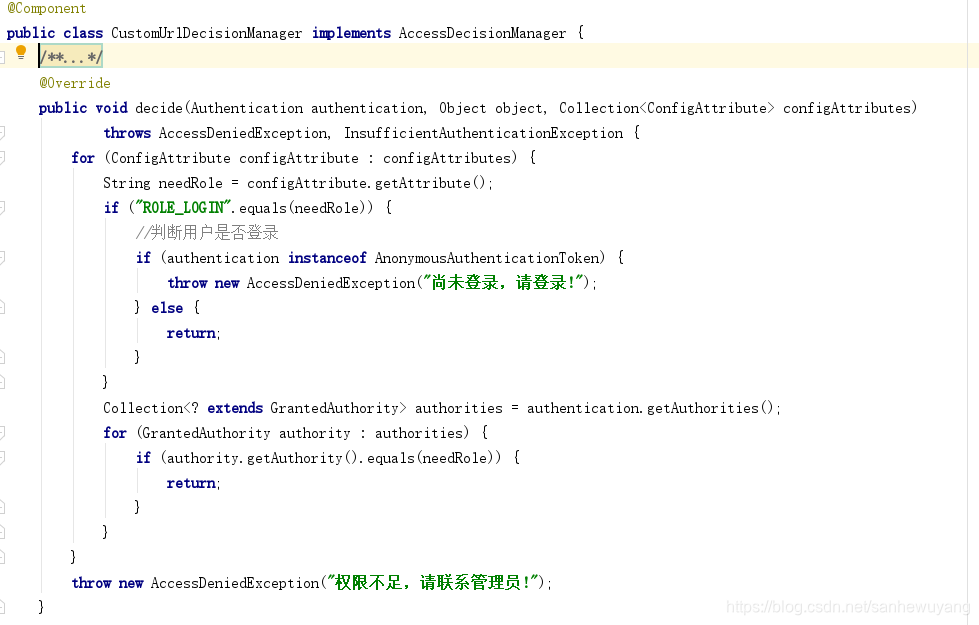979x625 pixels.
Task: Click the throws keyword
Action: click(x=127, y=133)
